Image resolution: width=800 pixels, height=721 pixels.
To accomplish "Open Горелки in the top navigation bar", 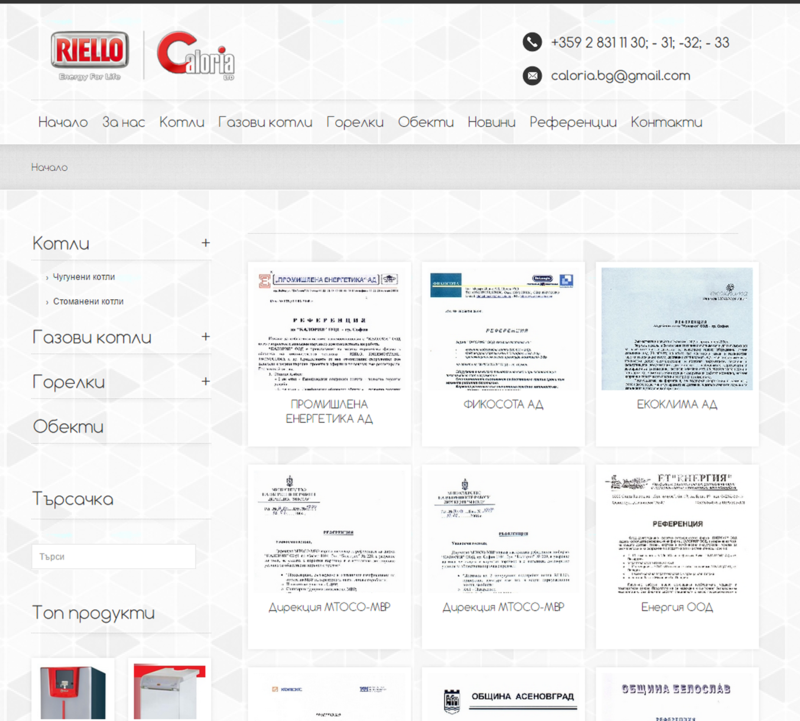I will click(355, 122).
